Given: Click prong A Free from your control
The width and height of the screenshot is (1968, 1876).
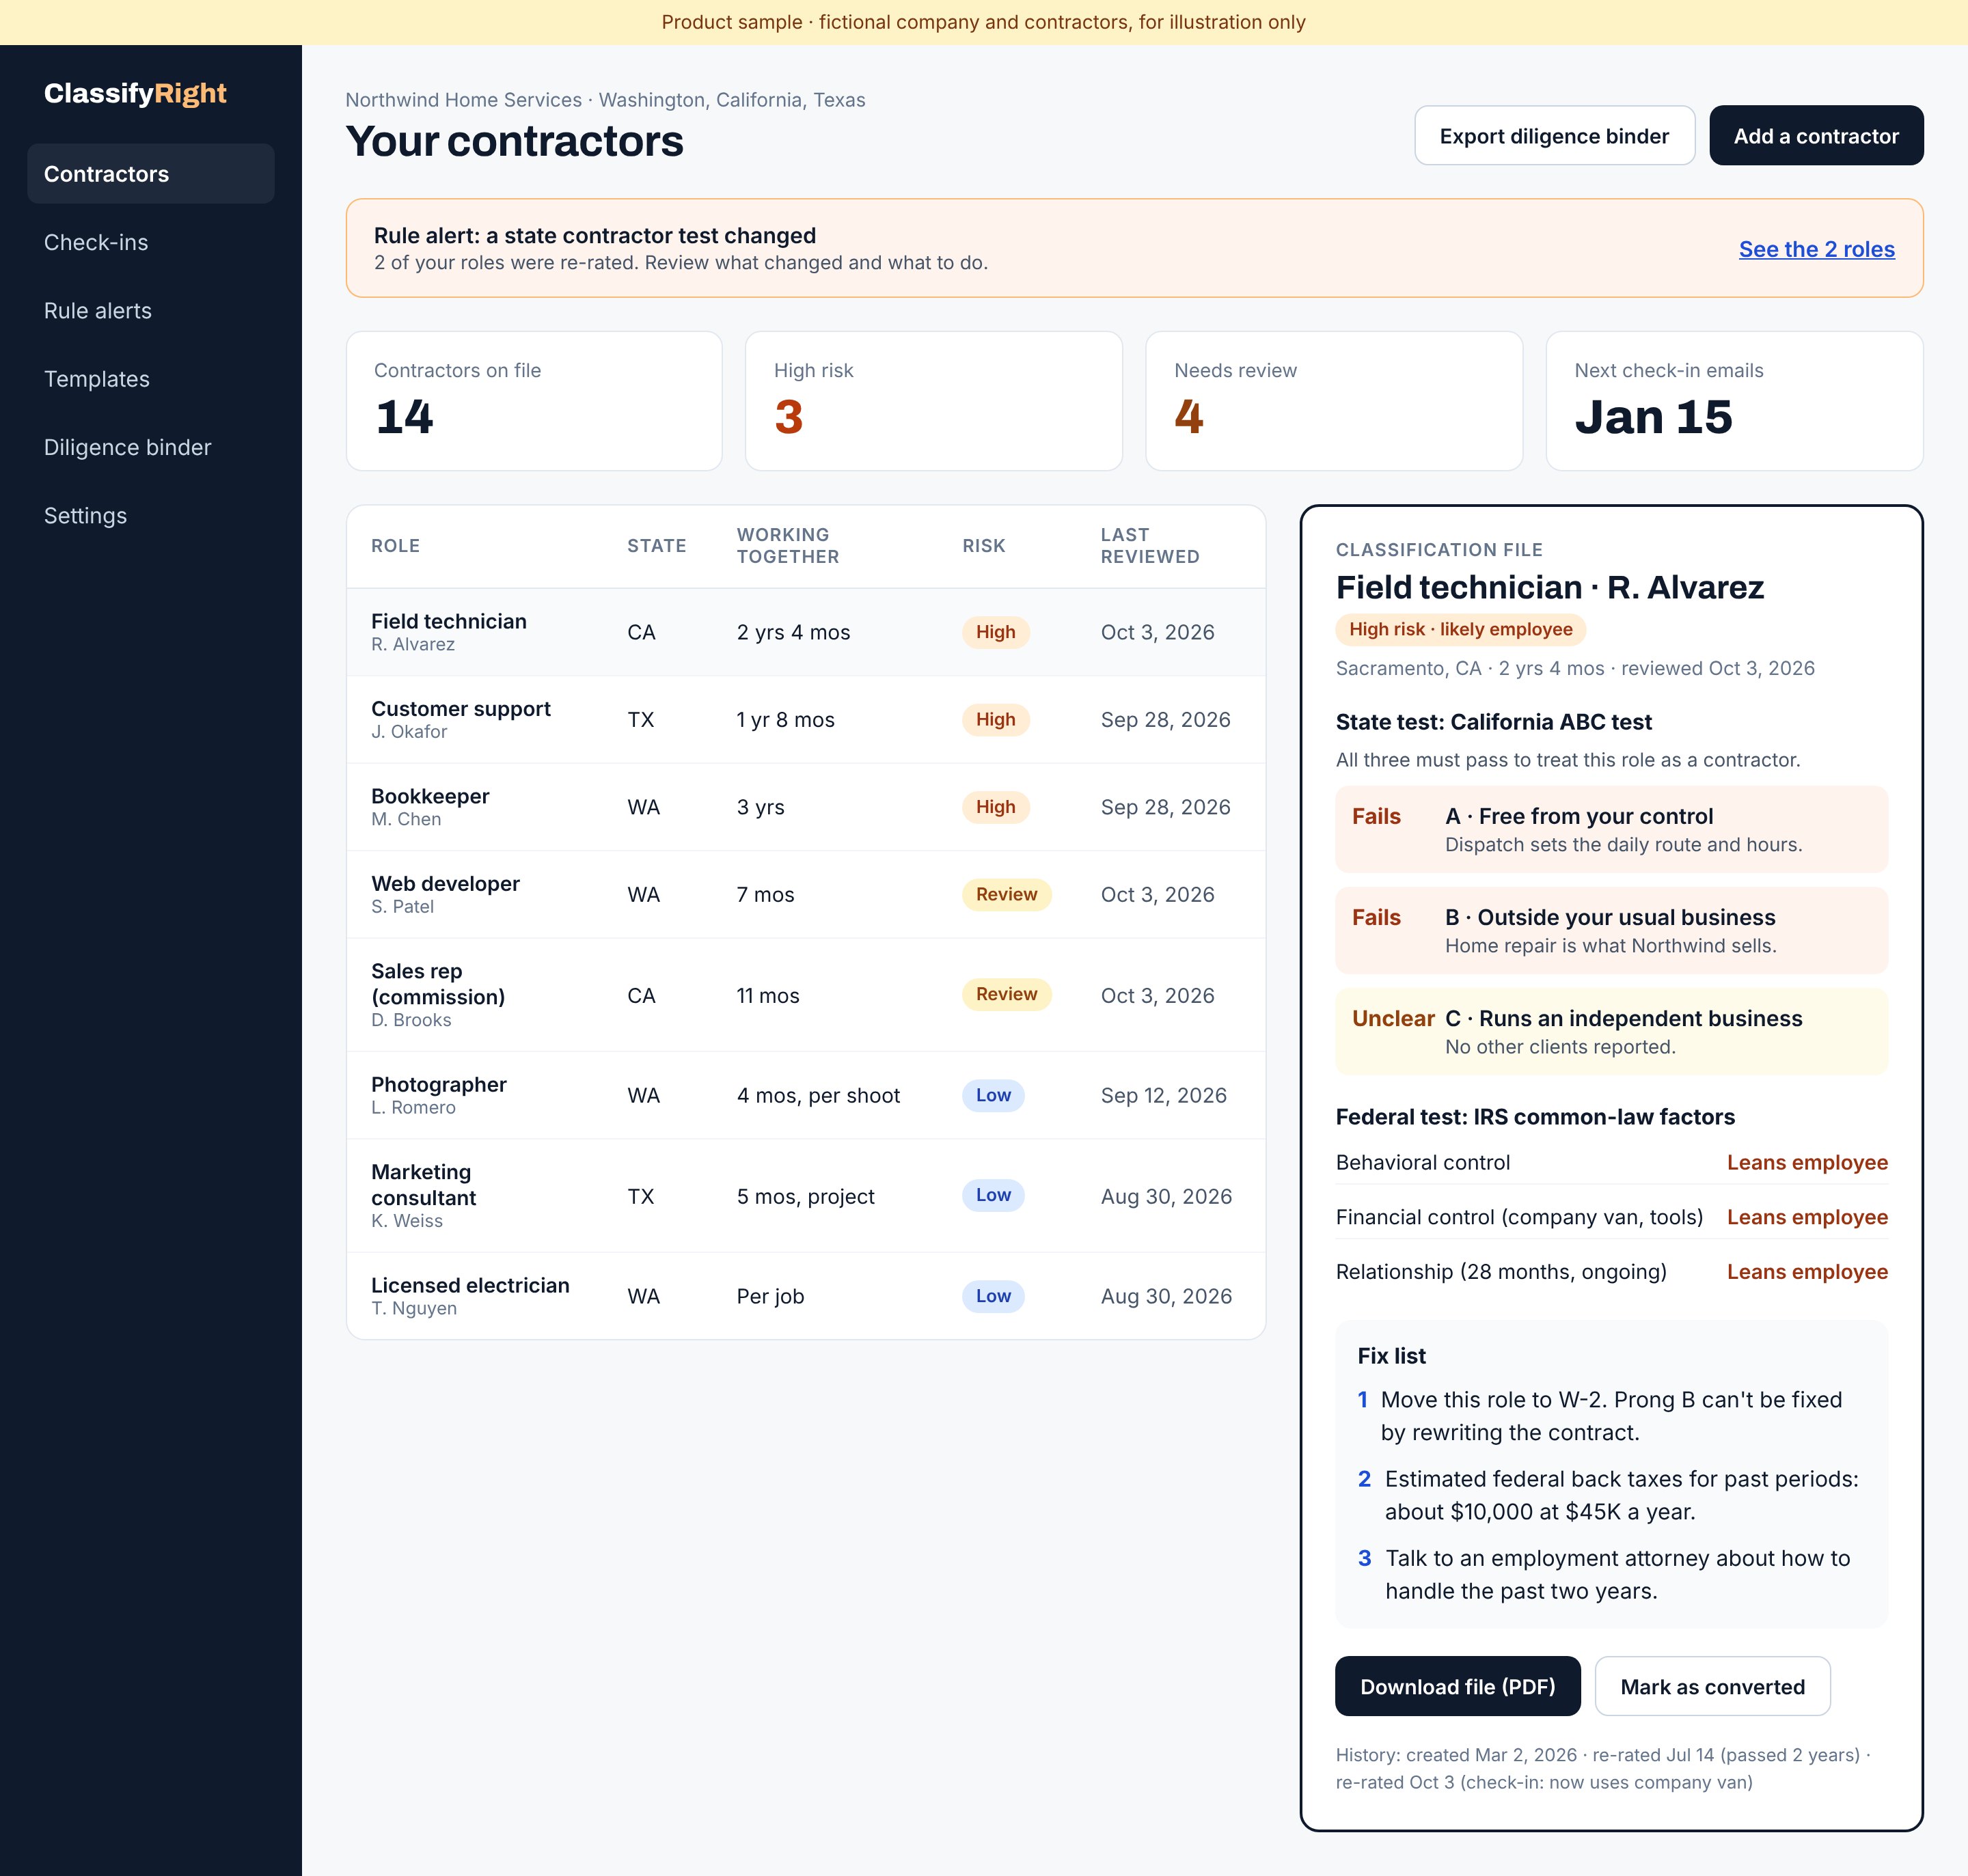Looking at the screenshot, I should [1611, 829].
